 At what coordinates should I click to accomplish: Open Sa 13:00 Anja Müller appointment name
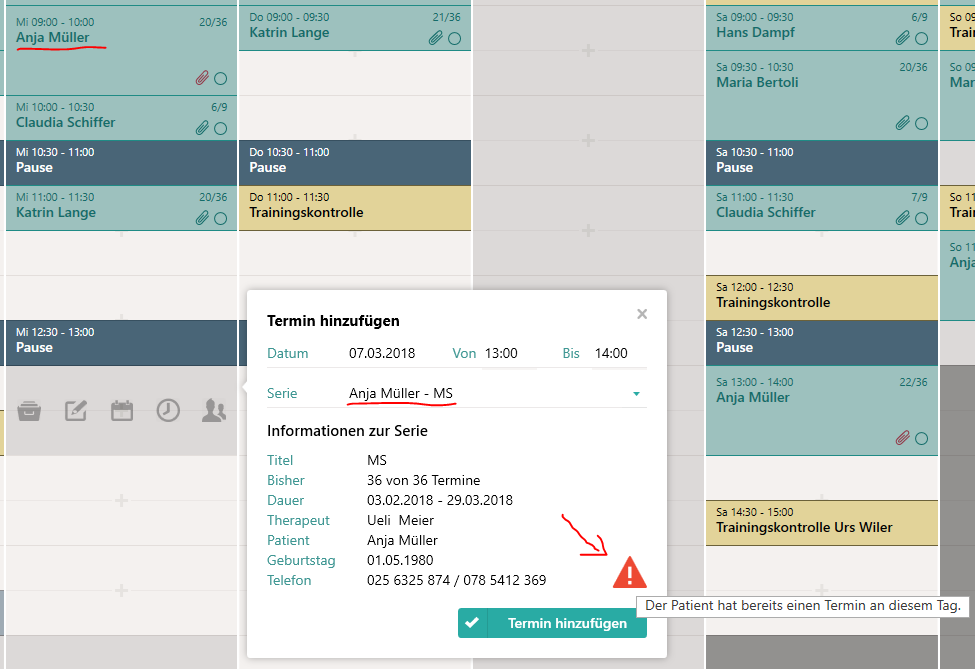(x=753, y=397)
